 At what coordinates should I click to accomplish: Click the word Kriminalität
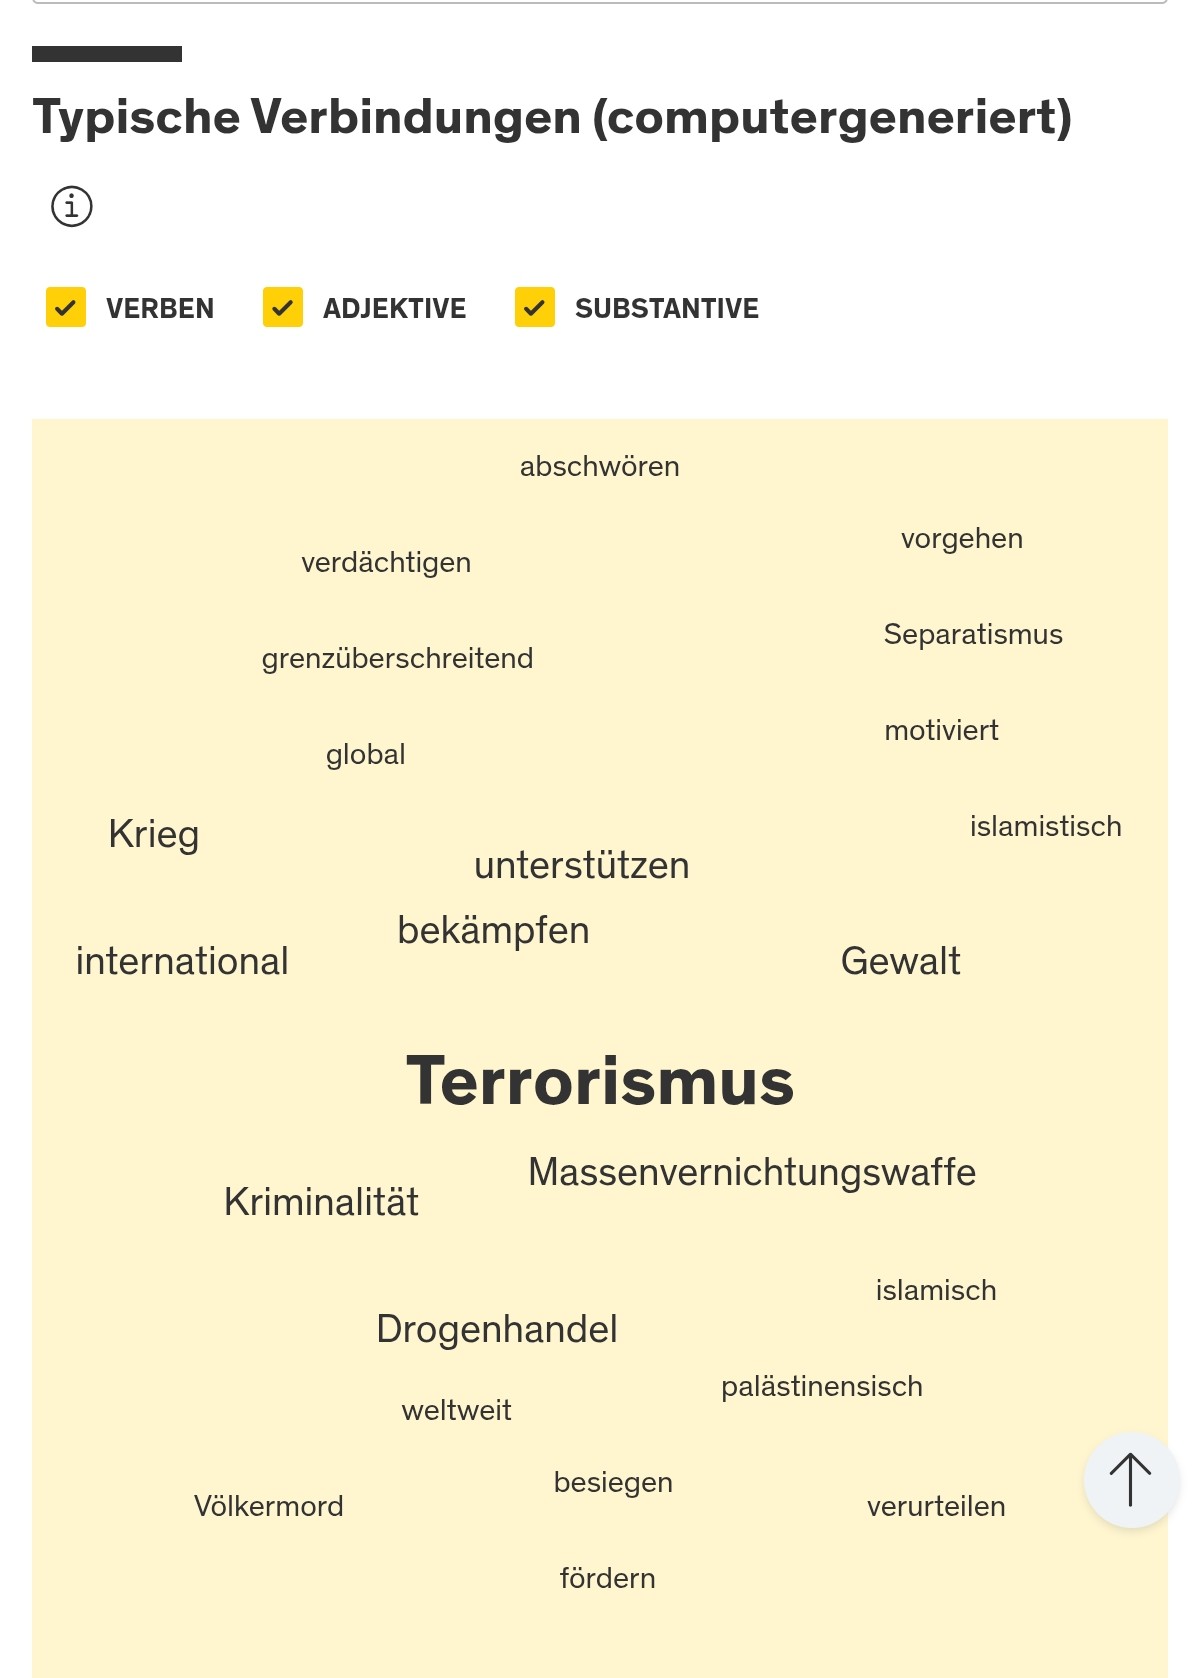coord(321,1202)
